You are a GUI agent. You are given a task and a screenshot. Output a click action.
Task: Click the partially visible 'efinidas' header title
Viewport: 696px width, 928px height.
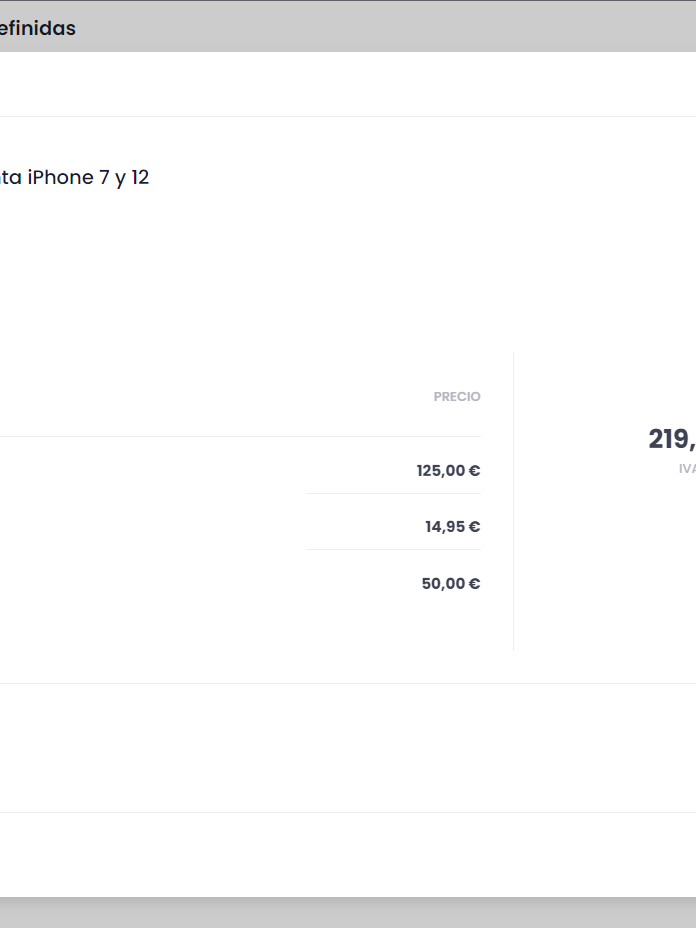coord(37,28)
